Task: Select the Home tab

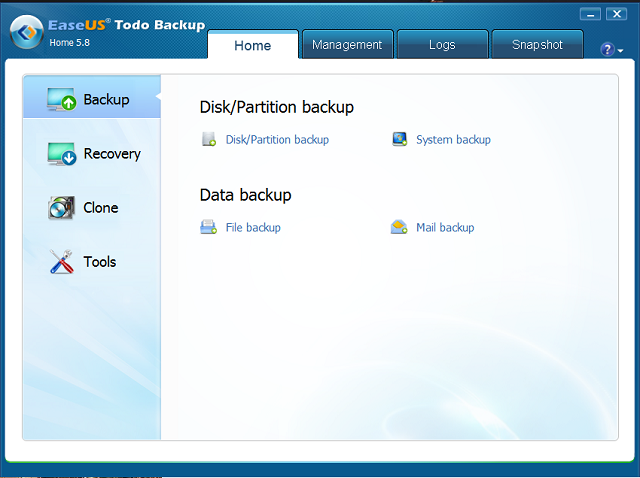Action: [252, 45]
